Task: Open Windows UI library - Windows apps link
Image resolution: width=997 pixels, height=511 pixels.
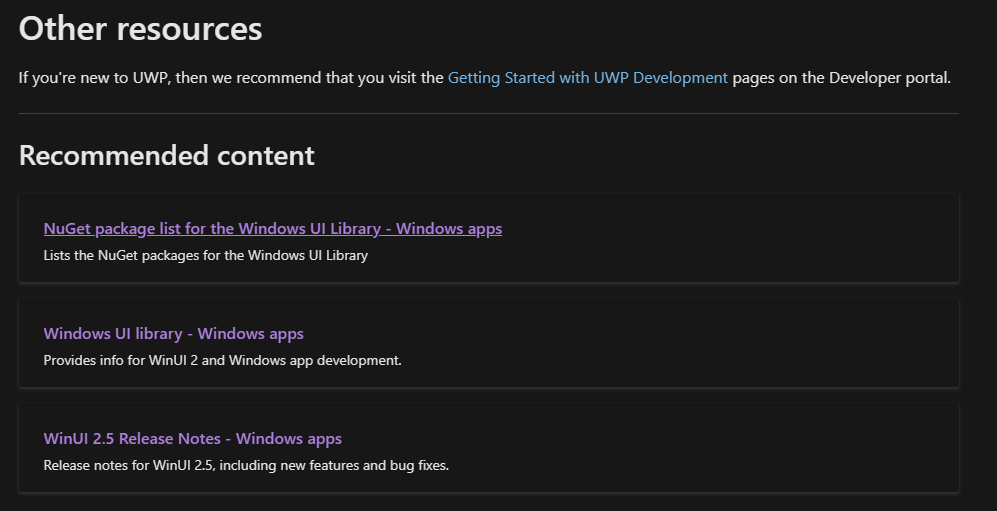Action: (x=174, y=333)
